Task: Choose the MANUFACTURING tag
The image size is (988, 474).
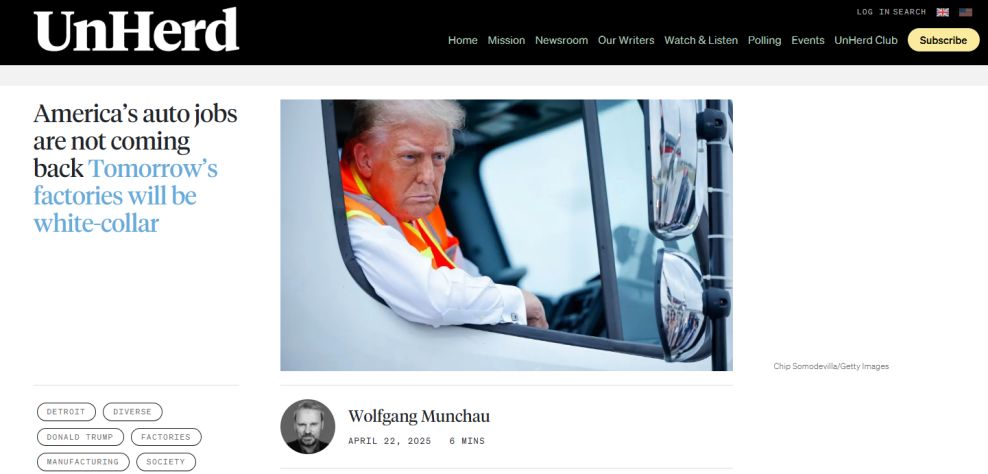Action: [x=83, y=462]
